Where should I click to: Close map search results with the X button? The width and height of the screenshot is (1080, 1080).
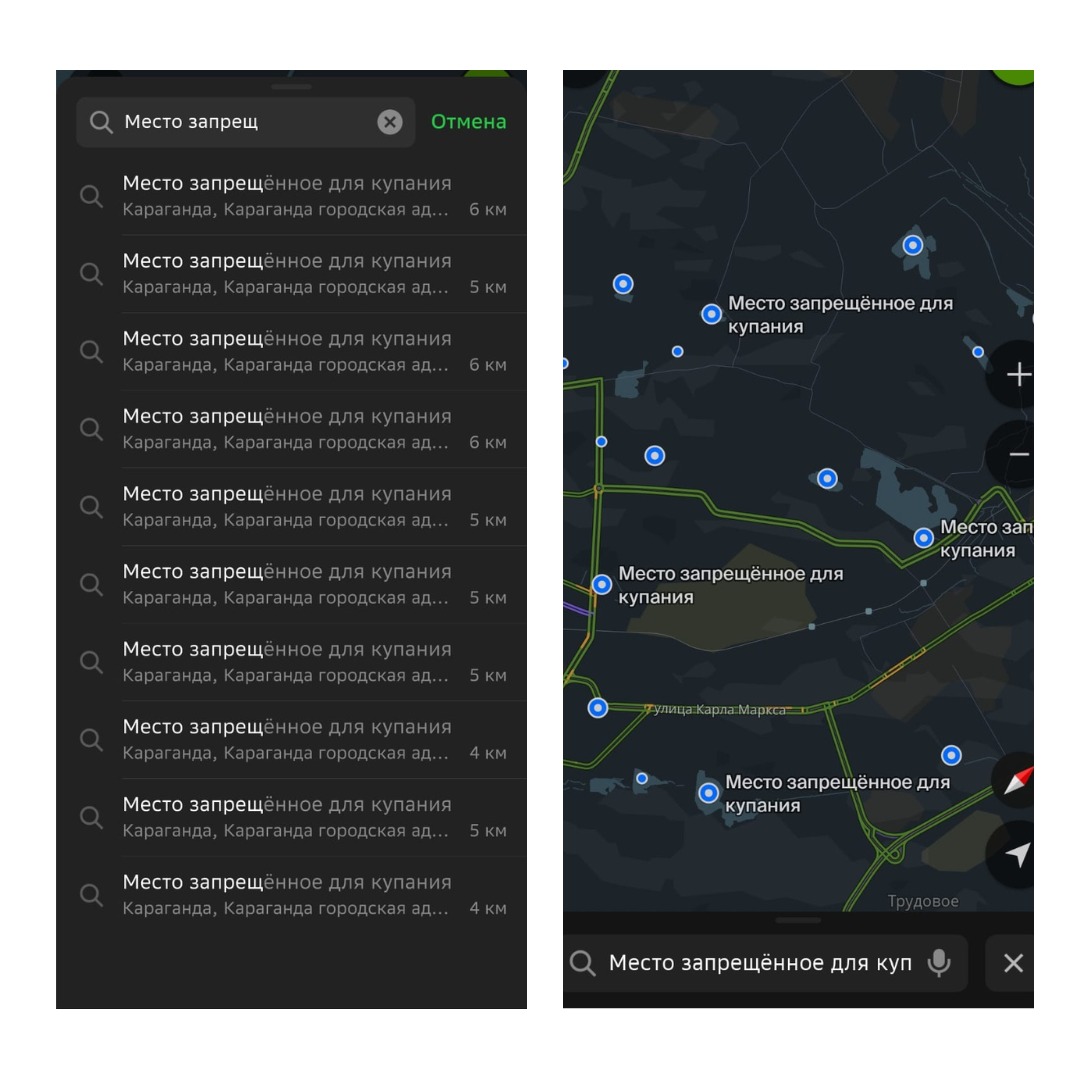click(1013, 963)
